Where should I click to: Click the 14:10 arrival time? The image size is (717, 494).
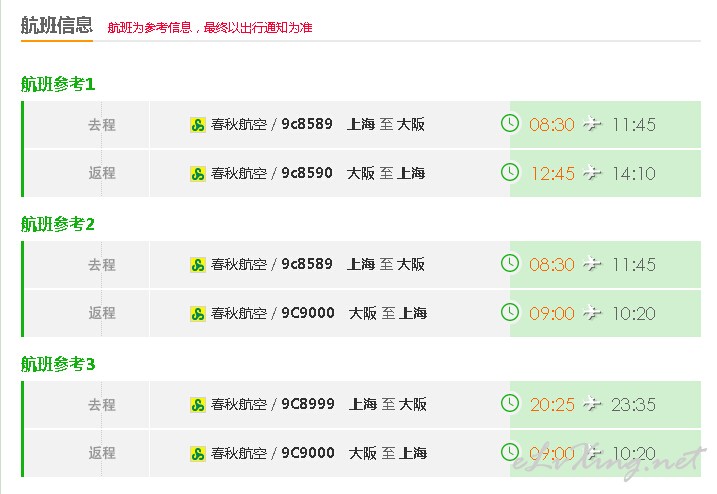pyautogui.click(x=633, y=174)
